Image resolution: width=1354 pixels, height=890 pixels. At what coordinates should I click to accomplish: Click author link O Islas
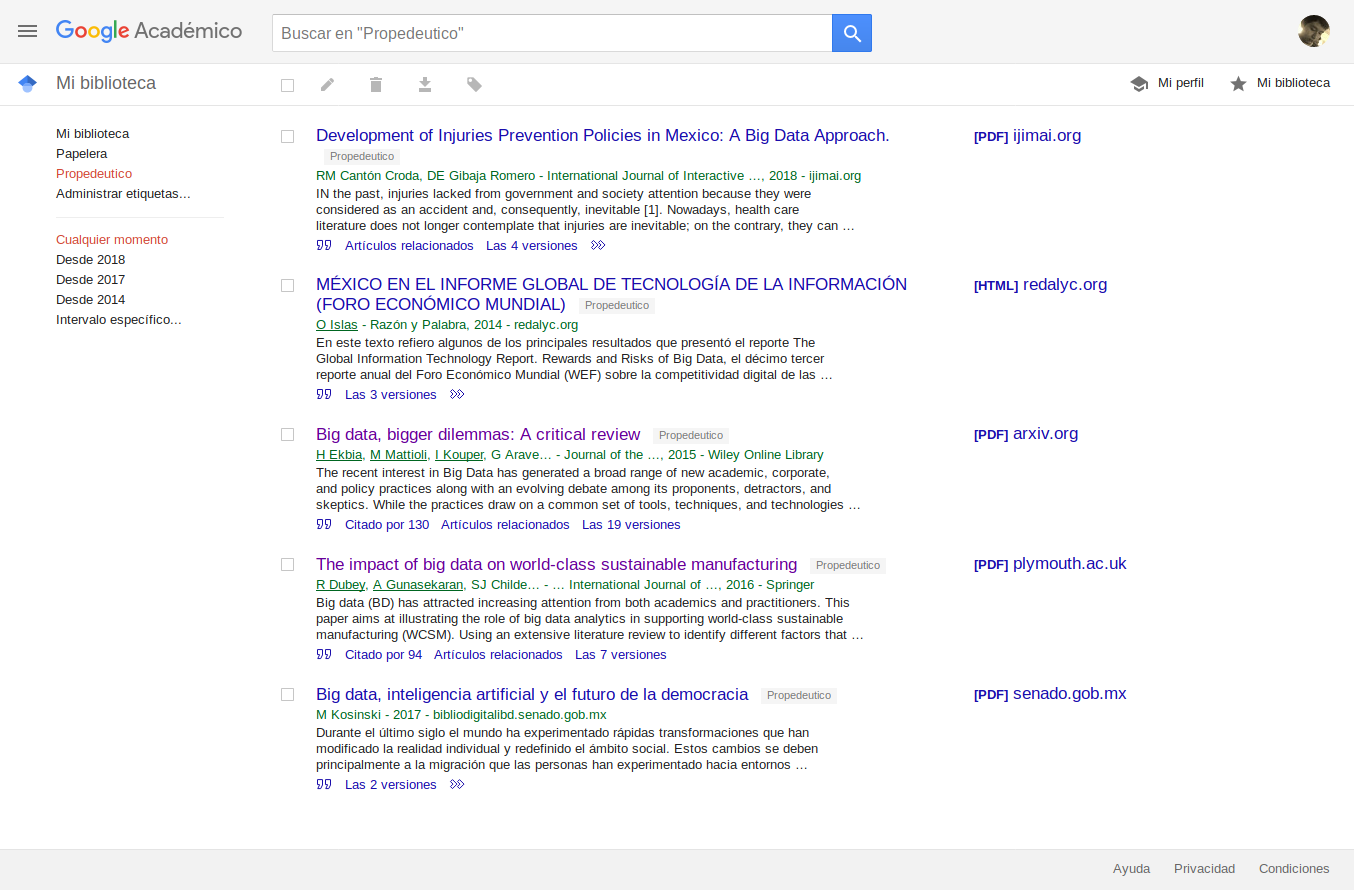[x=337, y=324]
